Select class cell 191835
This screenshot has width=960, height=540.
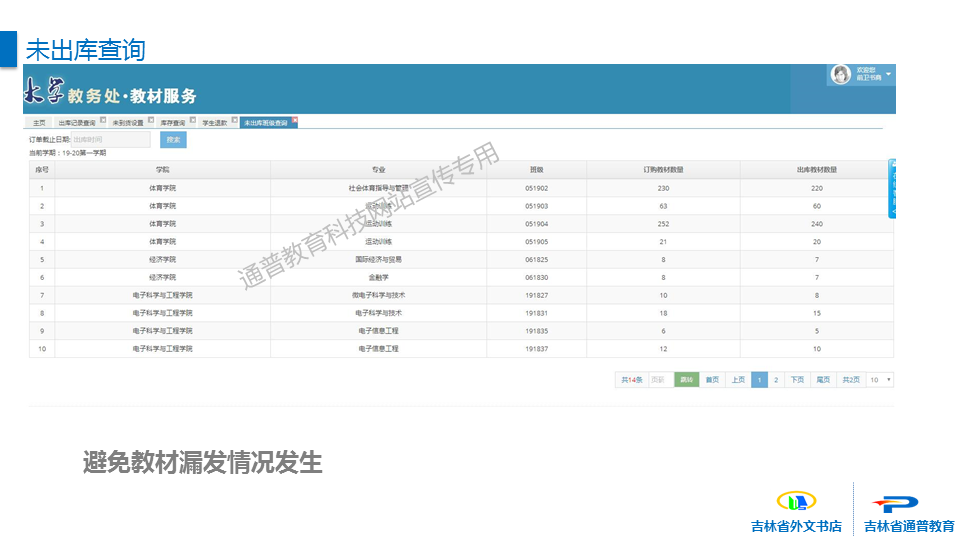pyautogui.click(x=536, y=331)
